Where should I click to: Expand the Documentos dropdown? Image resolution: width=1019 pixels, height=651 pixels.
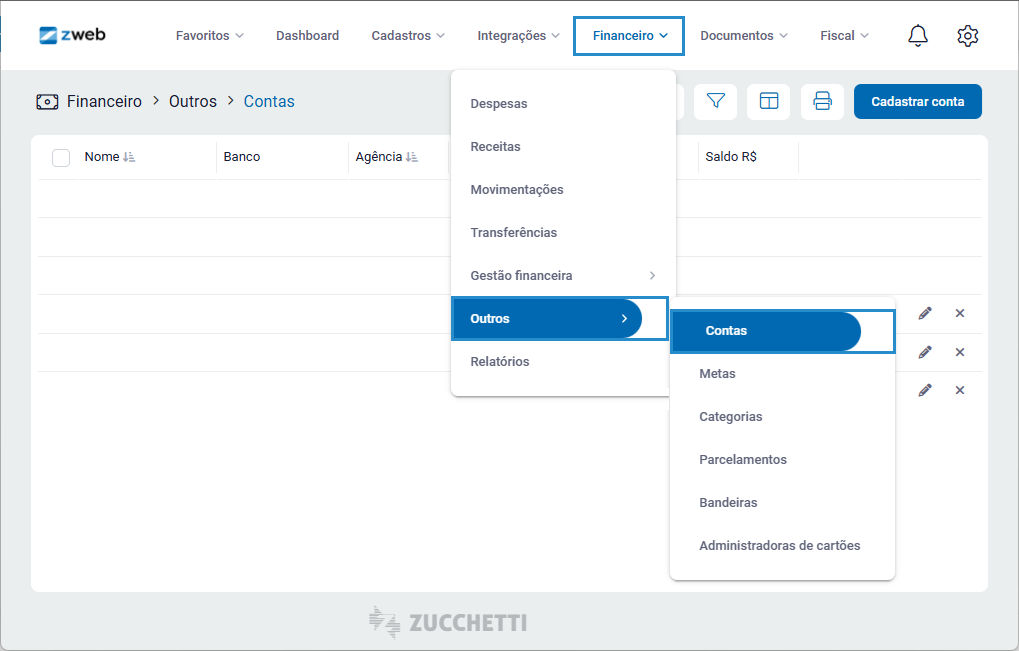point(743,36)
